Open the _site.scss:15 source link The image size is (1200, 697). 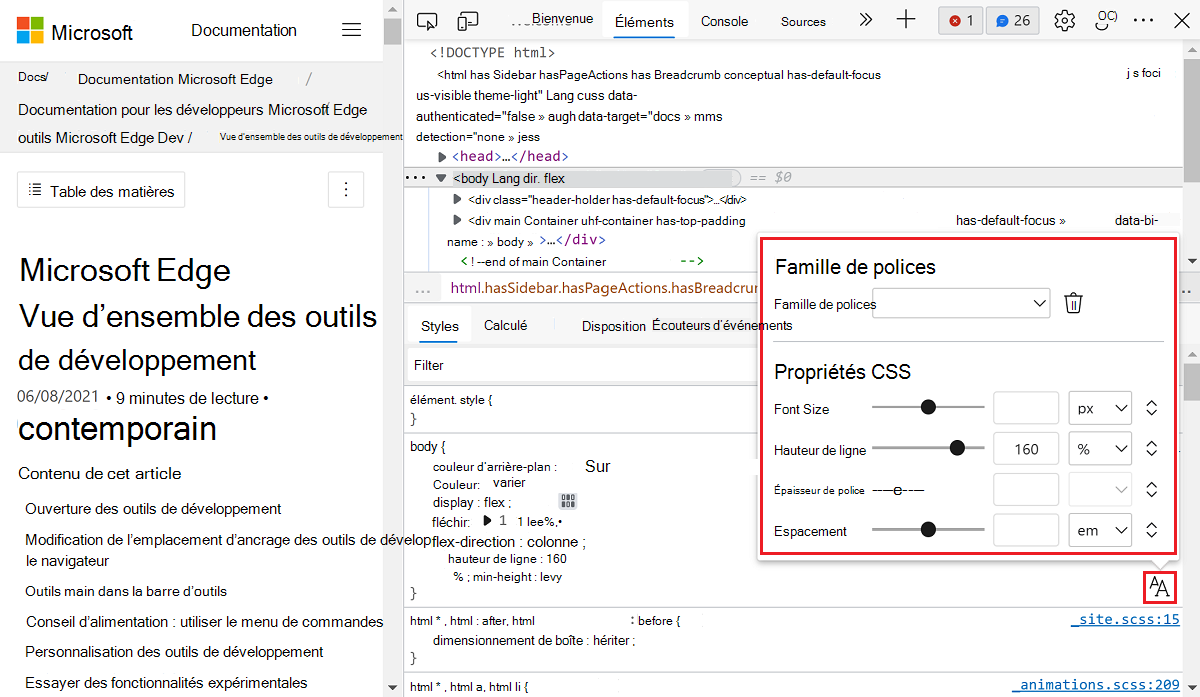[1125, 619]
